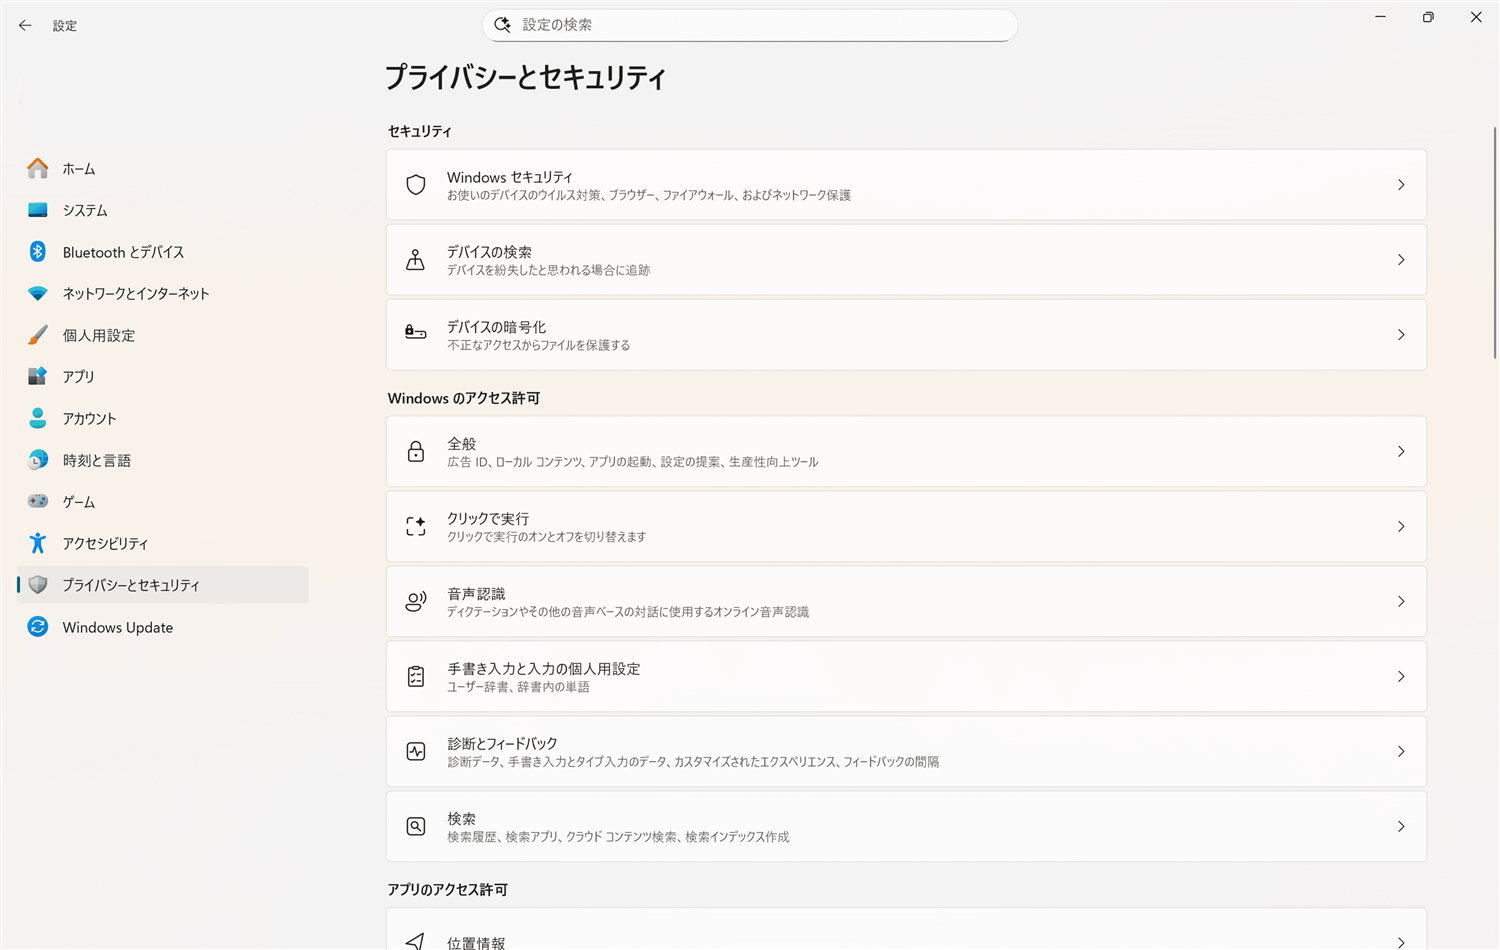Click the back arrow icon
The height and width of the screenshot is (950, 1500).
(x=25, y=25)
